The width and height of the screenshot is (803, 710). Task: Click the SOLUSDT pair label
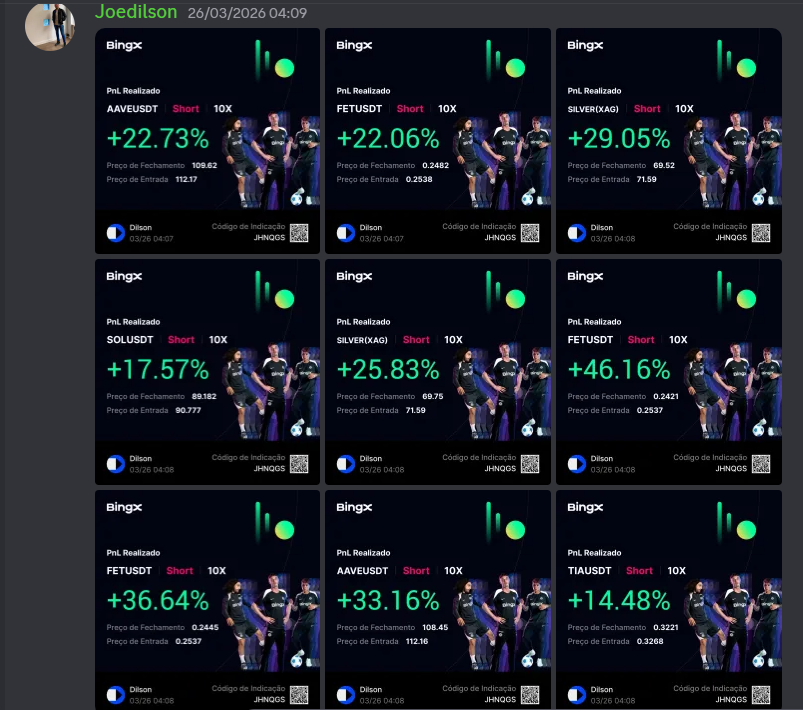[x=130, y=340]
